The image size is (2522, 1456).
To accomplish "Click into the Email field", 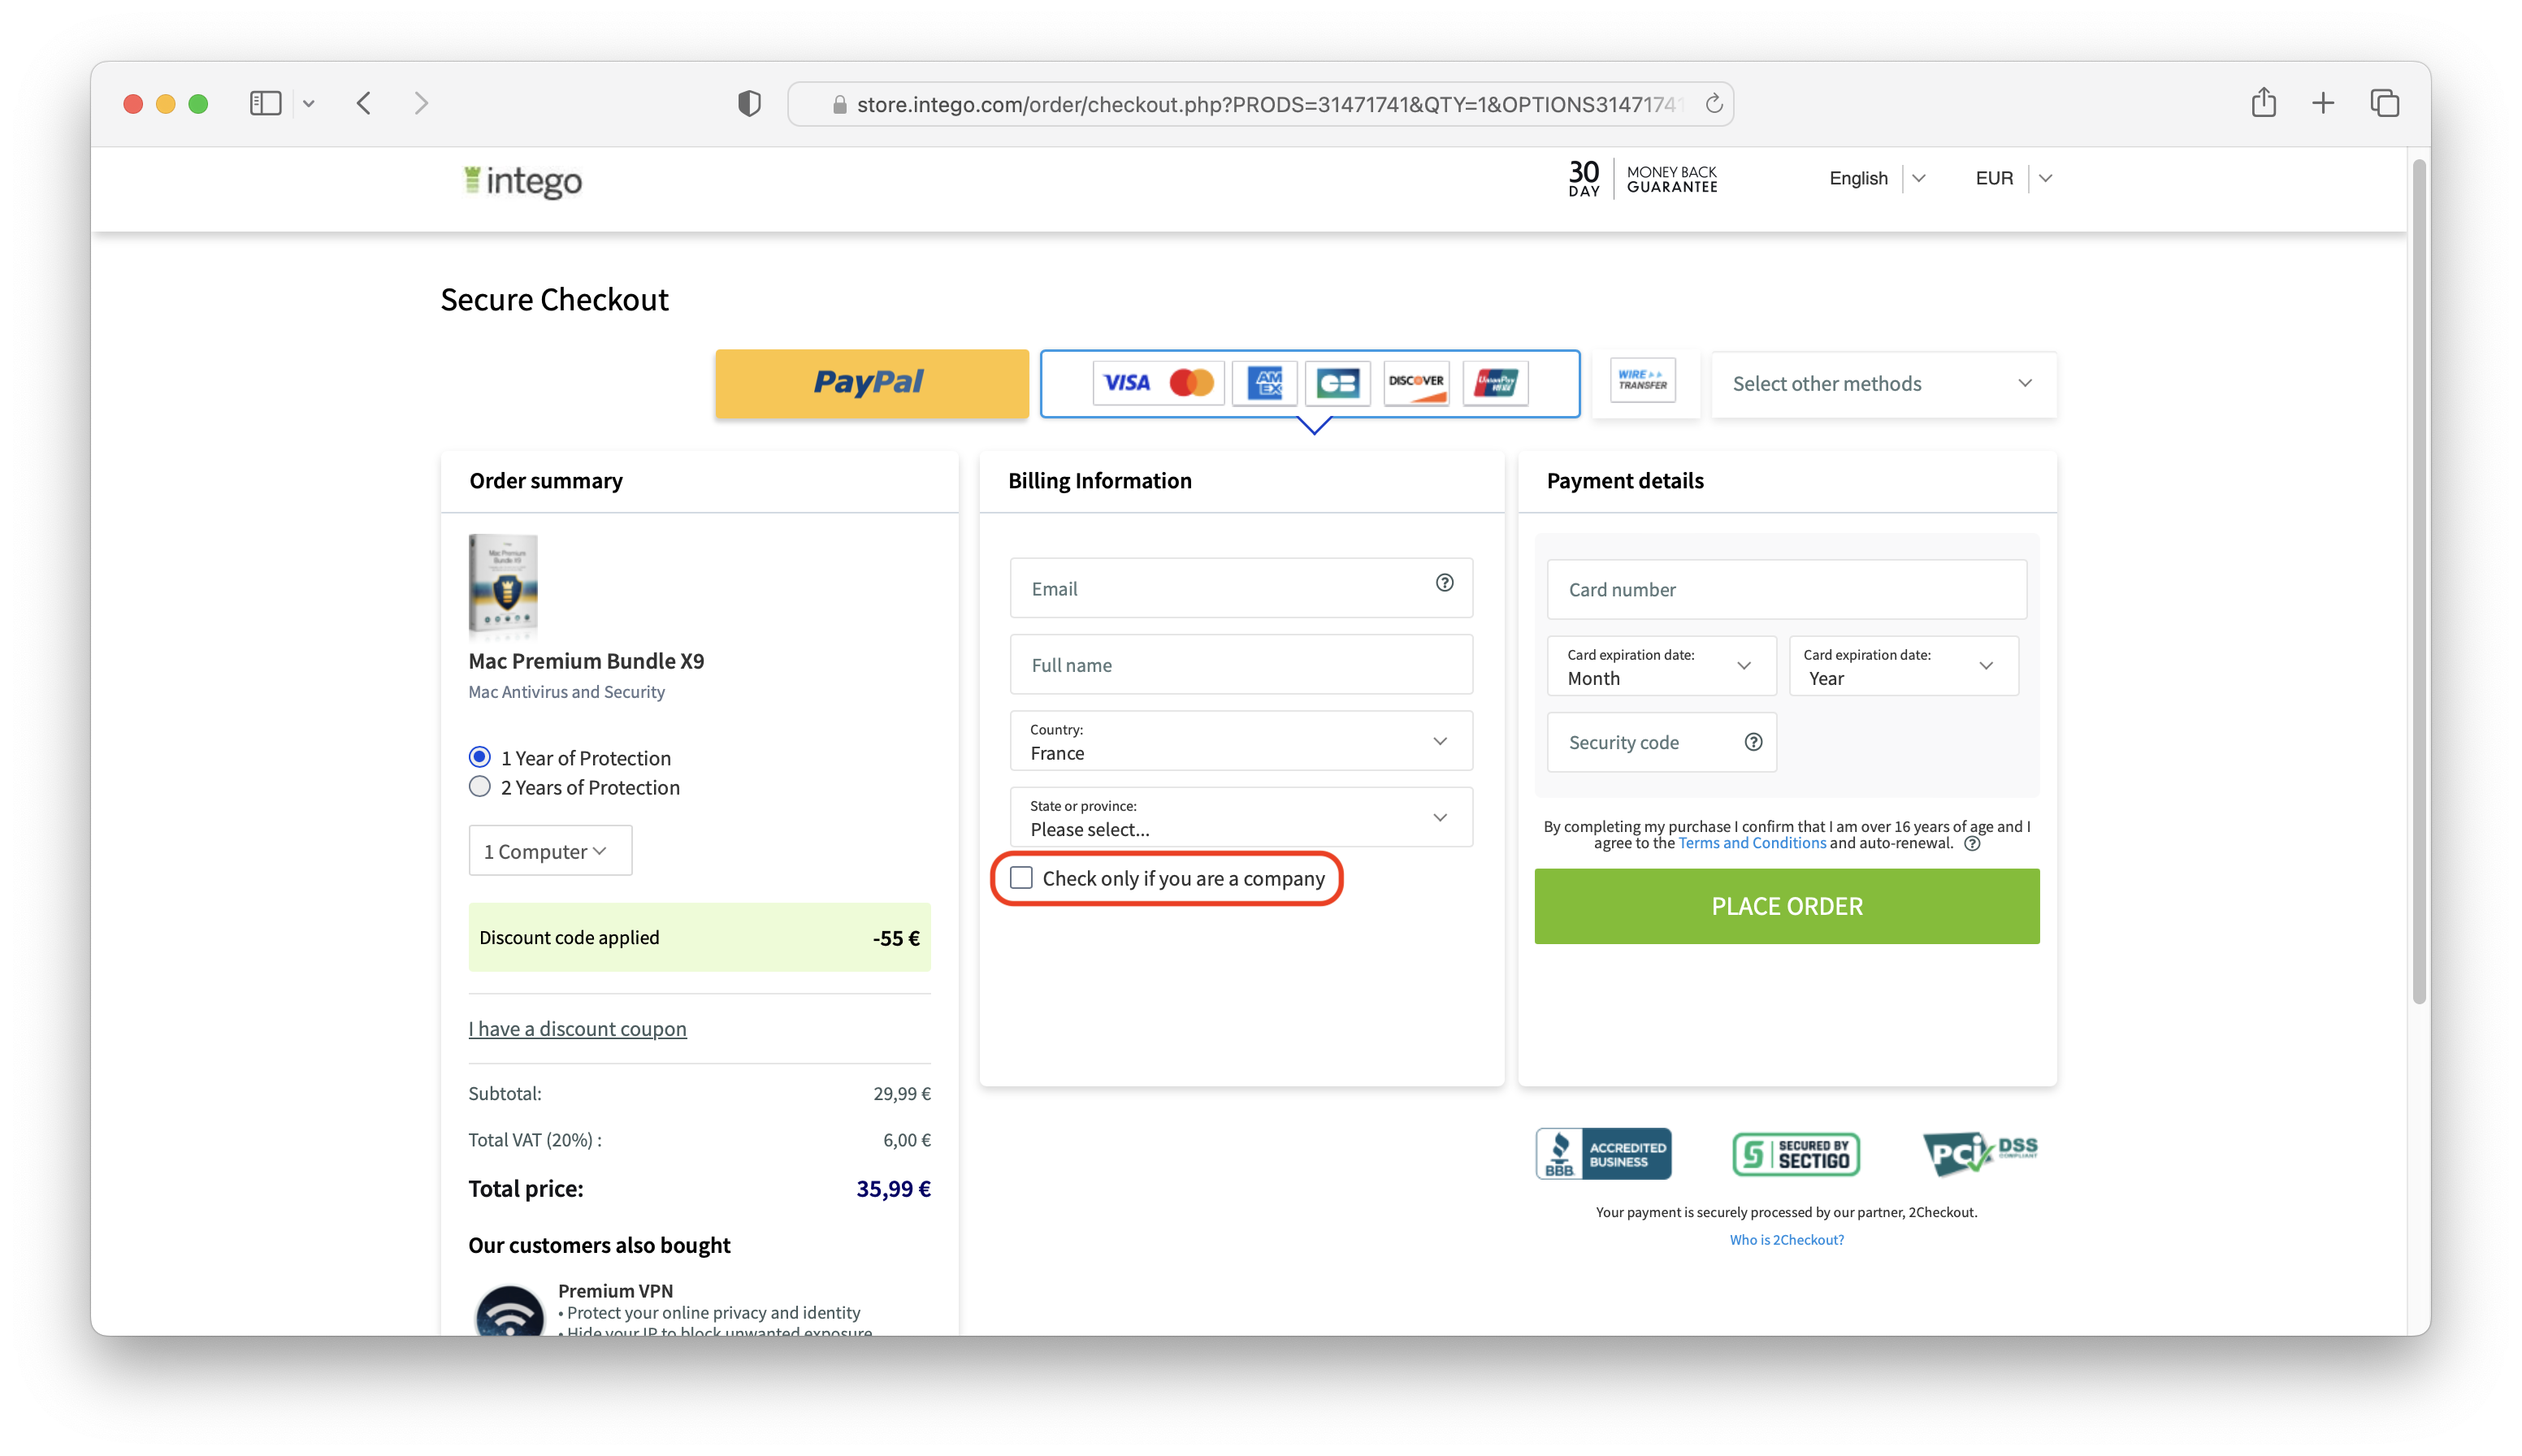I will pyautogui.click(x=1240, y=588).
